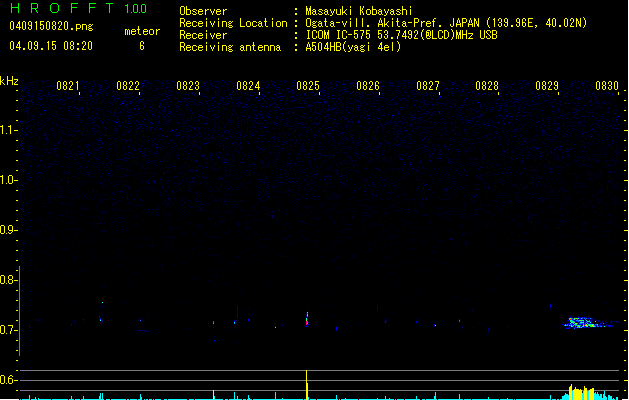Click the receiver value ICOM IC-575
The image size is (629, 400).
[x=339, y=35]
